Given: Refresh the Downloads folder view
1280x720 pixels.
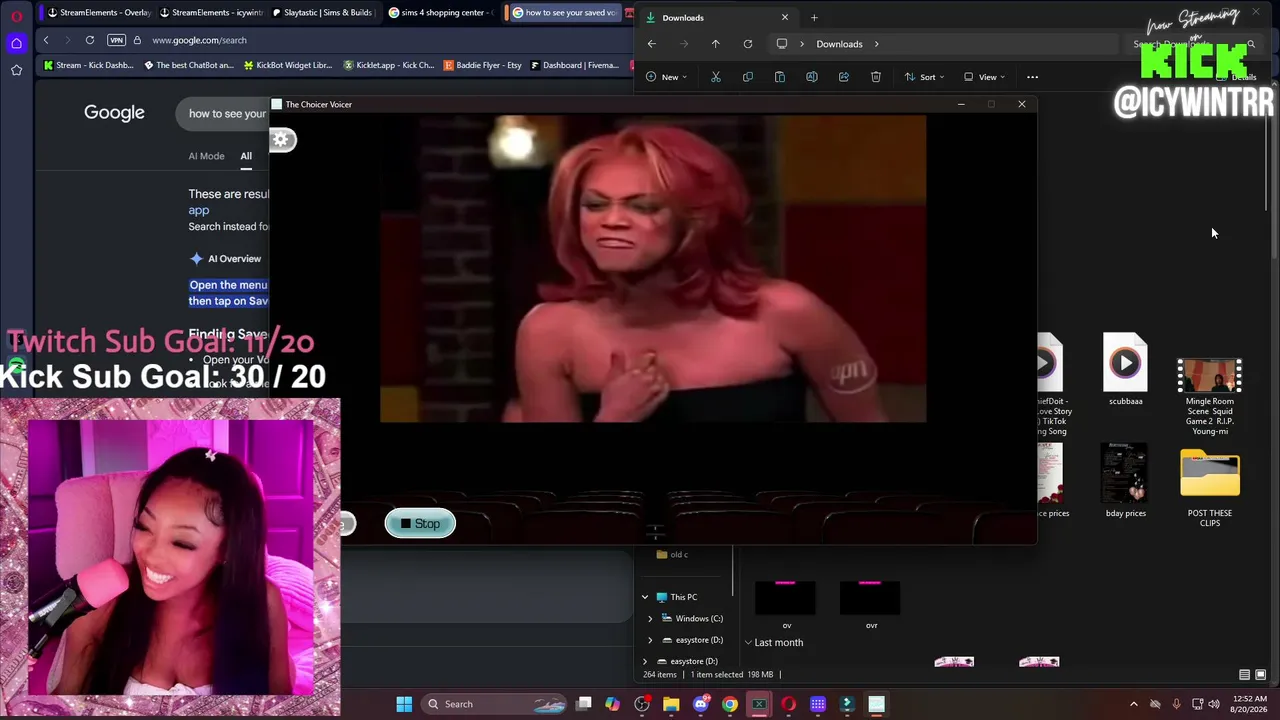Looking at the screenshot, I should [x=747, y=44].
